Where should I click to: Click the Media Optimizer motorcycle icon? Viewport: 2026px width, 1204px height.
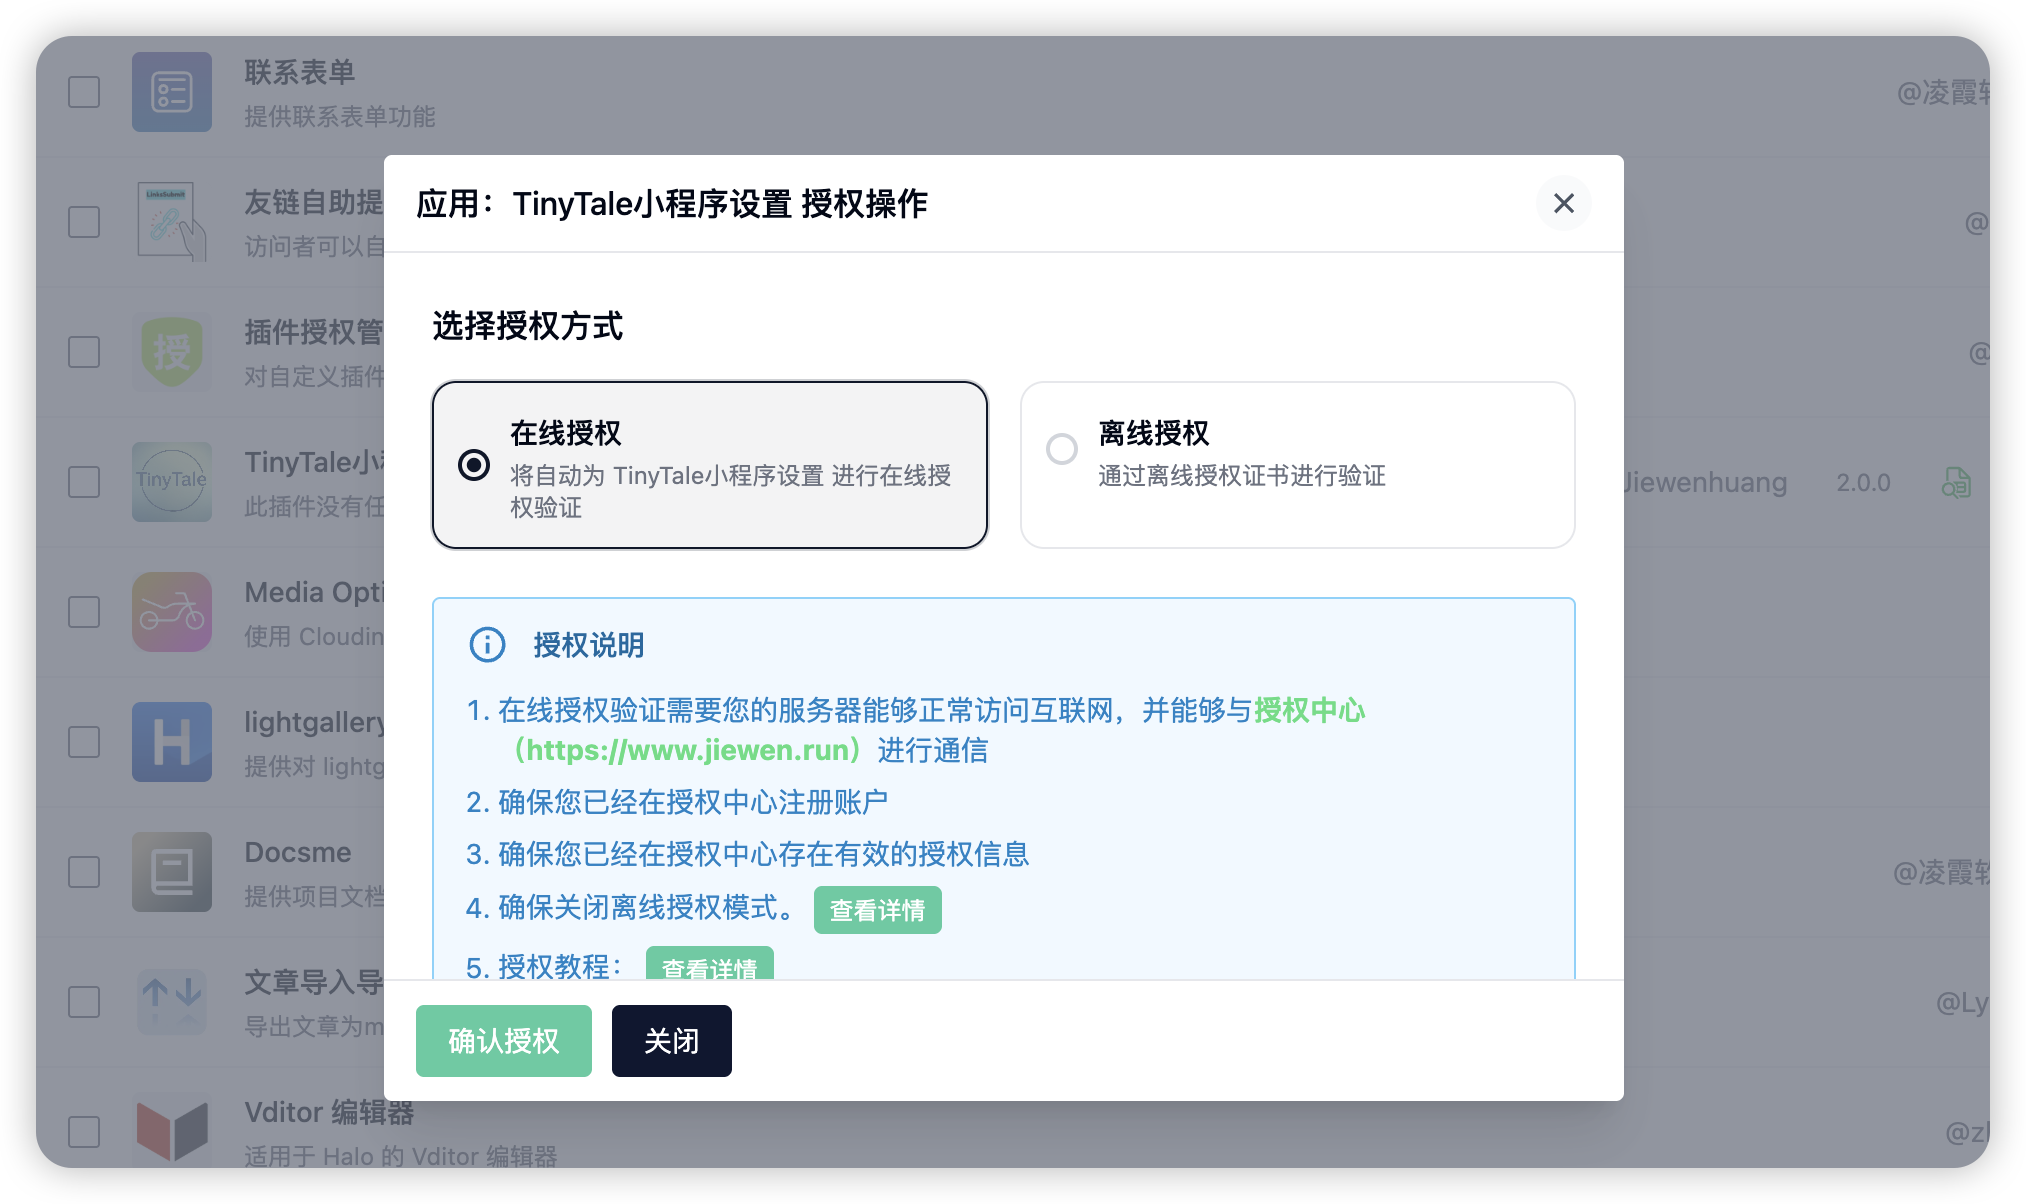click(172, 612)
